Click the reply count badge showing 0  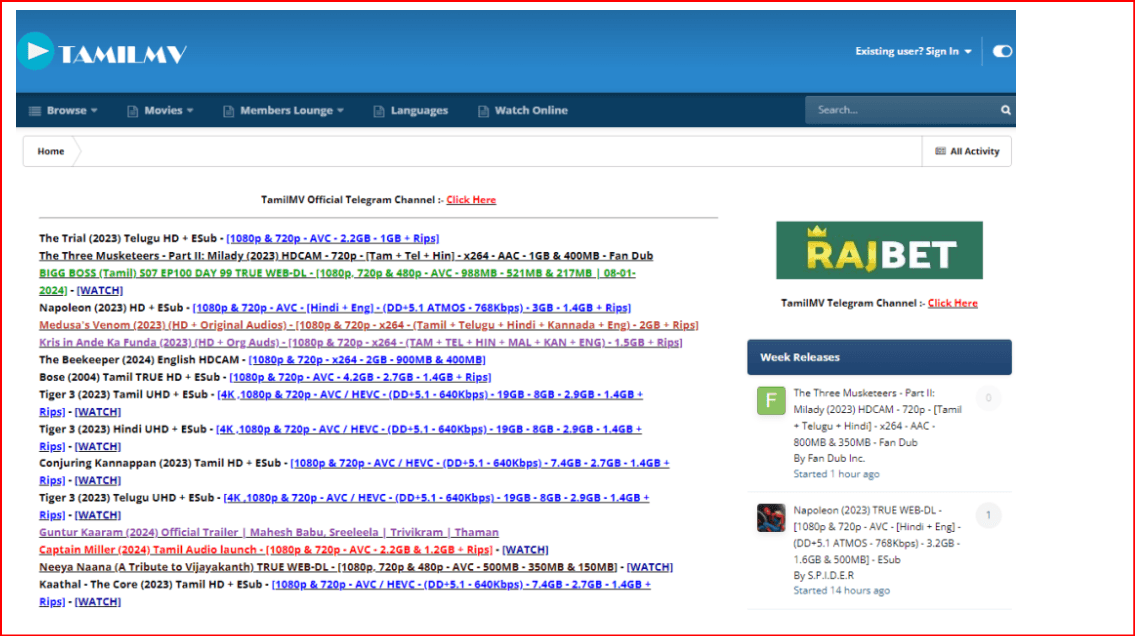pos(988,398)
